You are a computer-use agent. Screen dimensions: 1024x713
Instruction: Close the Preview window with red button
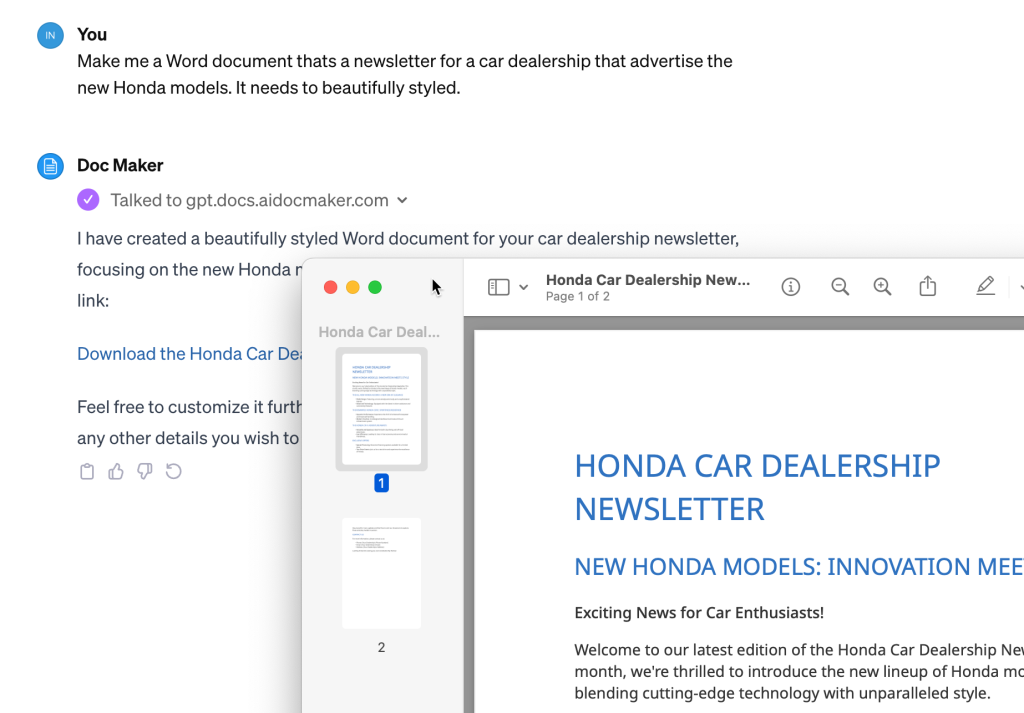tap(330, 287)
